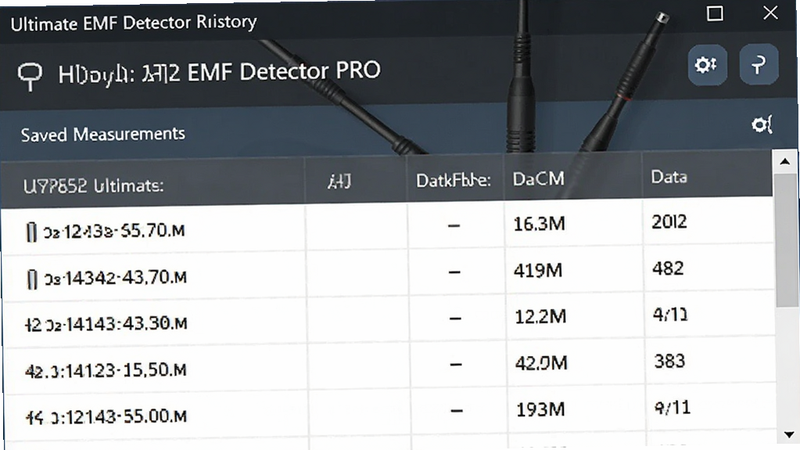Click the detector probe icon in header
Viewport: 800px width, 450px height.
30,76
